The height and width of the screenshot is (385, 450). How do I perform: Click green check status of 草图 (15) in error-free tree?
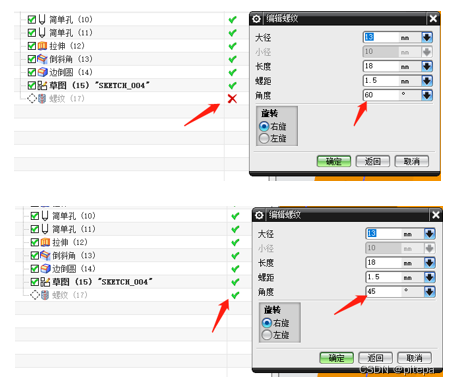(x=235, y=282)
